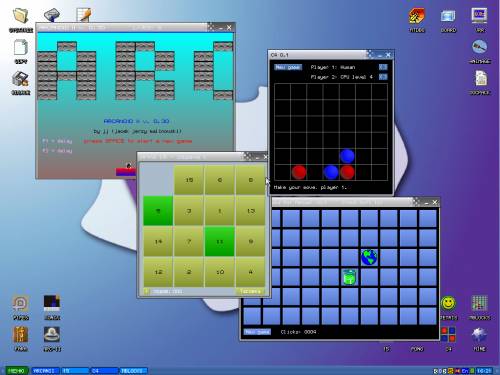Viewport: 500px width, 375px height.
Task: Switch to ARCANII task in the taskbar
Action: pos(46,371)
